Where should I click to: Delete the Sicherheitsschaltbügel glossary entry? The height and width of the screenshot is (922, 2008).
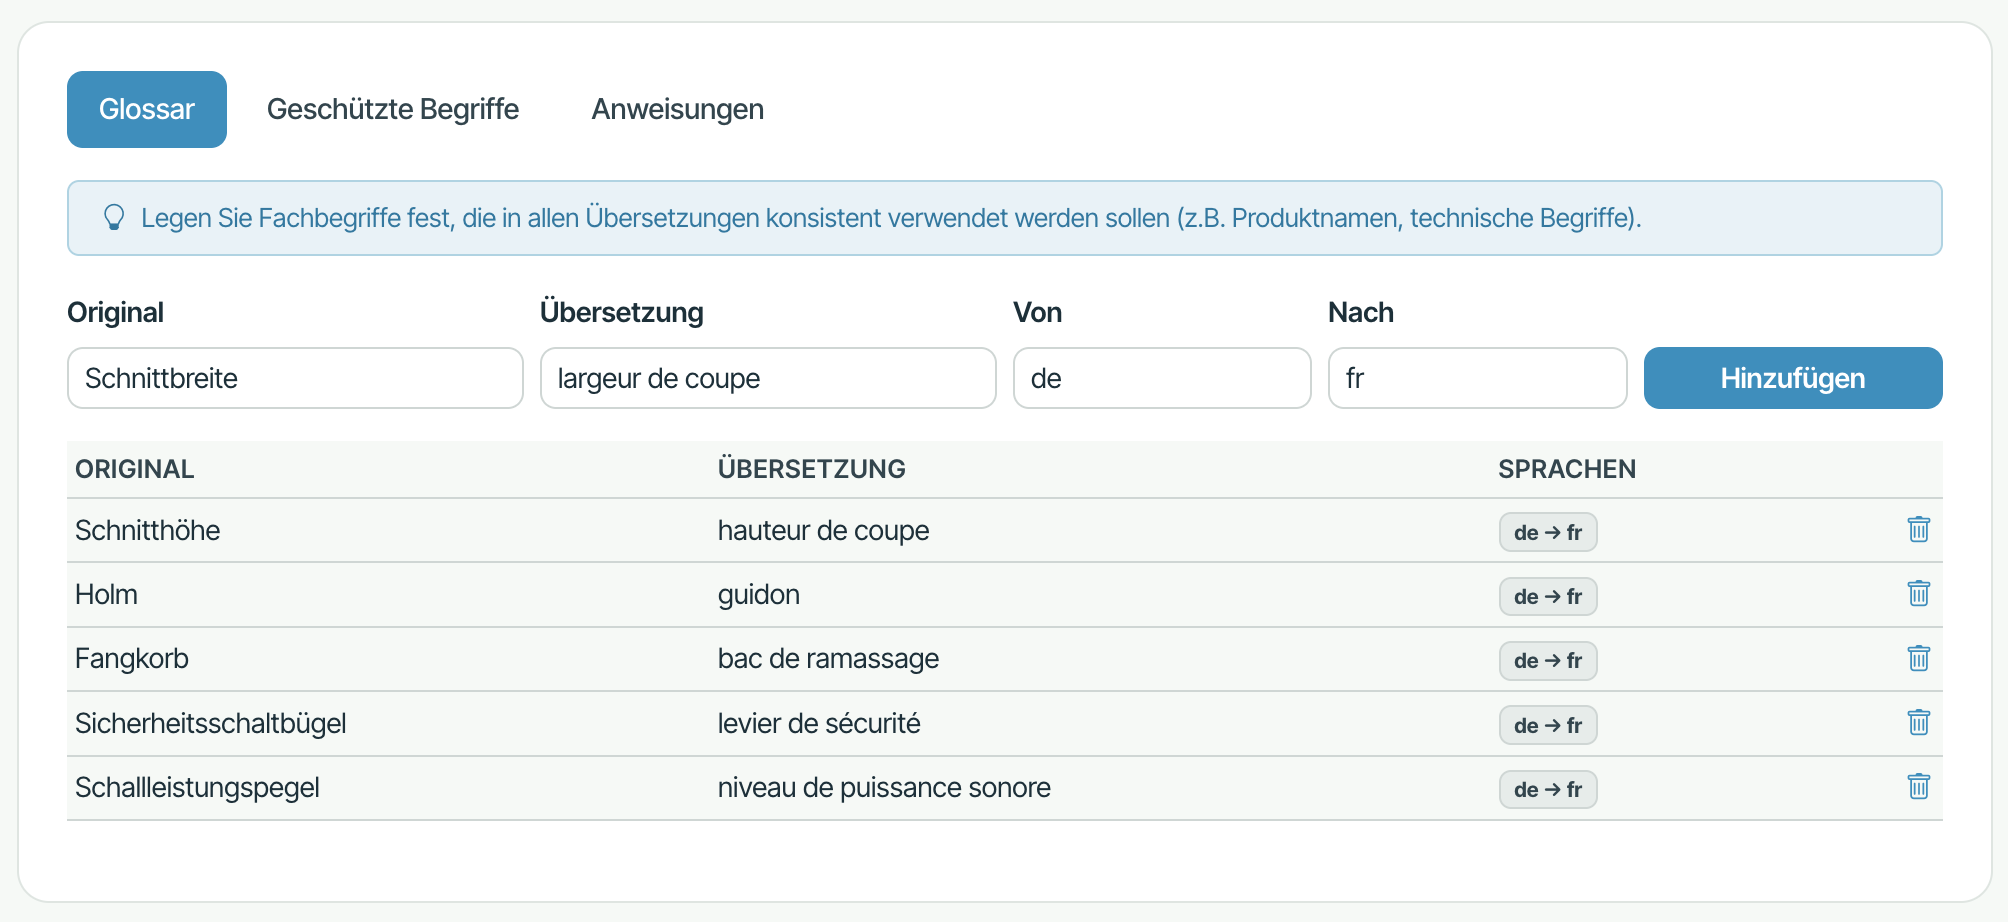pos(1918,723)
